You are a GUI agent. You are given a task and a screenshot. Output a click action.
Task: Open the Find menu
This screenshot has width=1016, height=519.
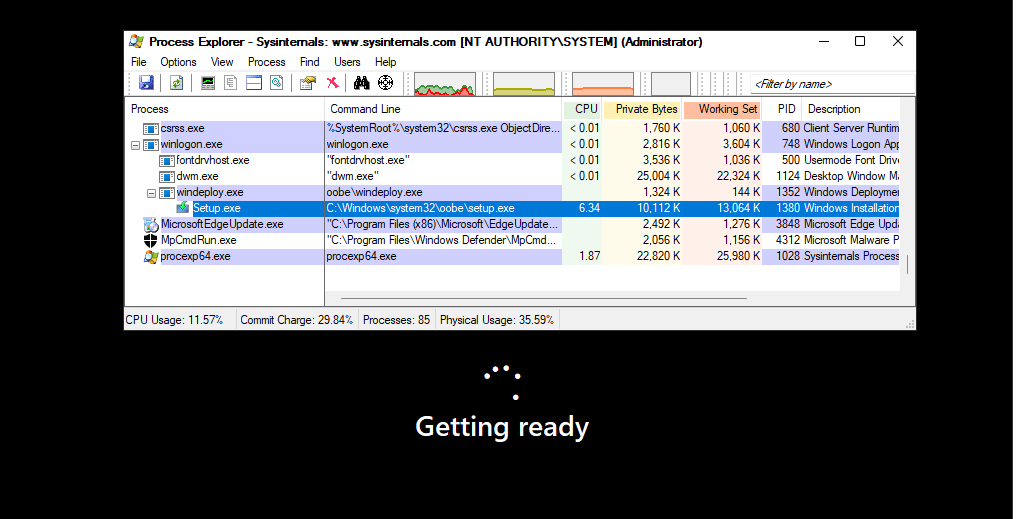pyautogui.click(x=310, y=62)
